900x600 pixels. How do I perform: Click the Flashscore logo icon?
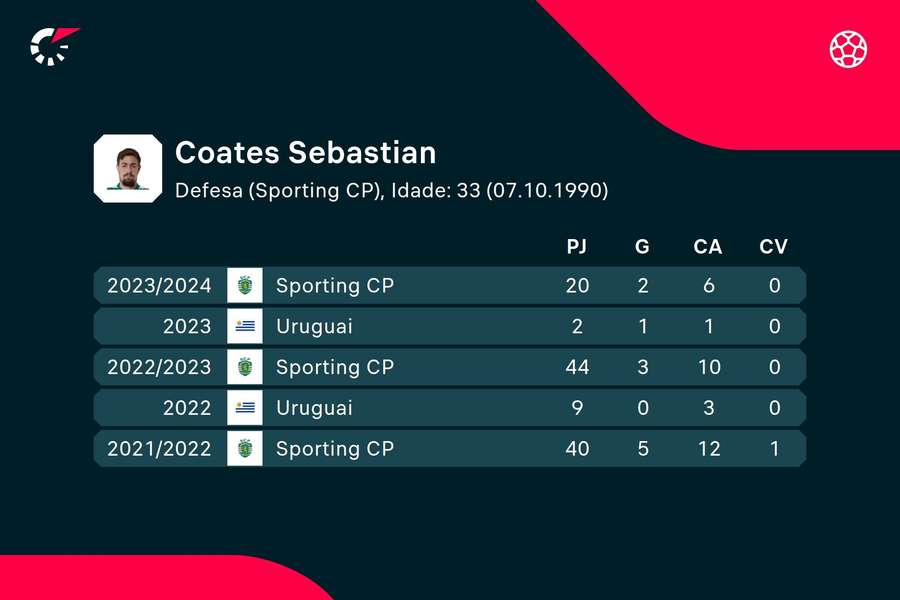(x=53, y=46)
